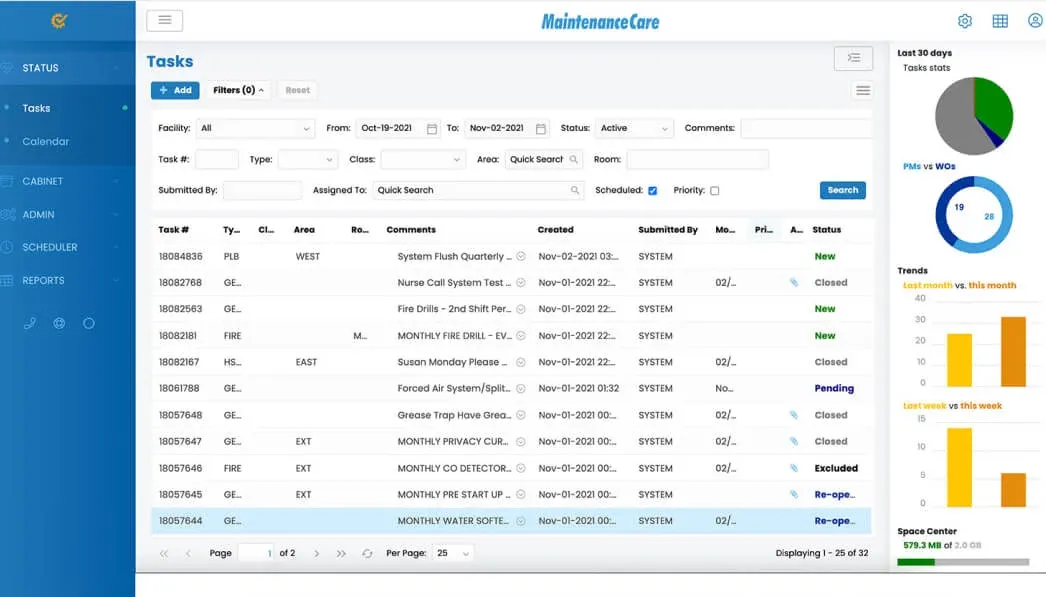The height and width of the screenshot is (597, 1046).
Task: Expand the STATUS menu section
Action: 67,68
